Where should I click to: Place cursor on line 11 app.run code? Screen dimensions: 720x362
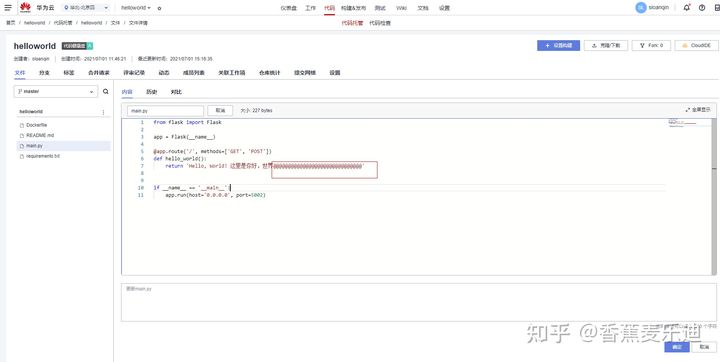pyautogui.click(x=215, y=195)
